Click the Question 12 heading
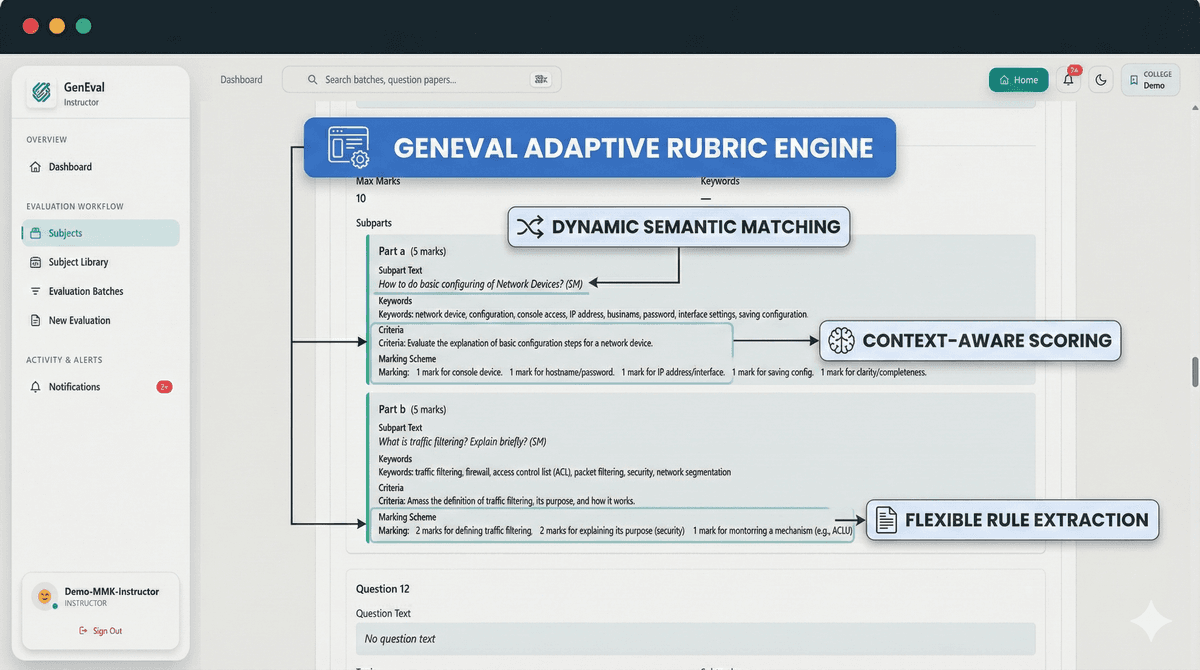1200x670 pixels. [383, 589]
